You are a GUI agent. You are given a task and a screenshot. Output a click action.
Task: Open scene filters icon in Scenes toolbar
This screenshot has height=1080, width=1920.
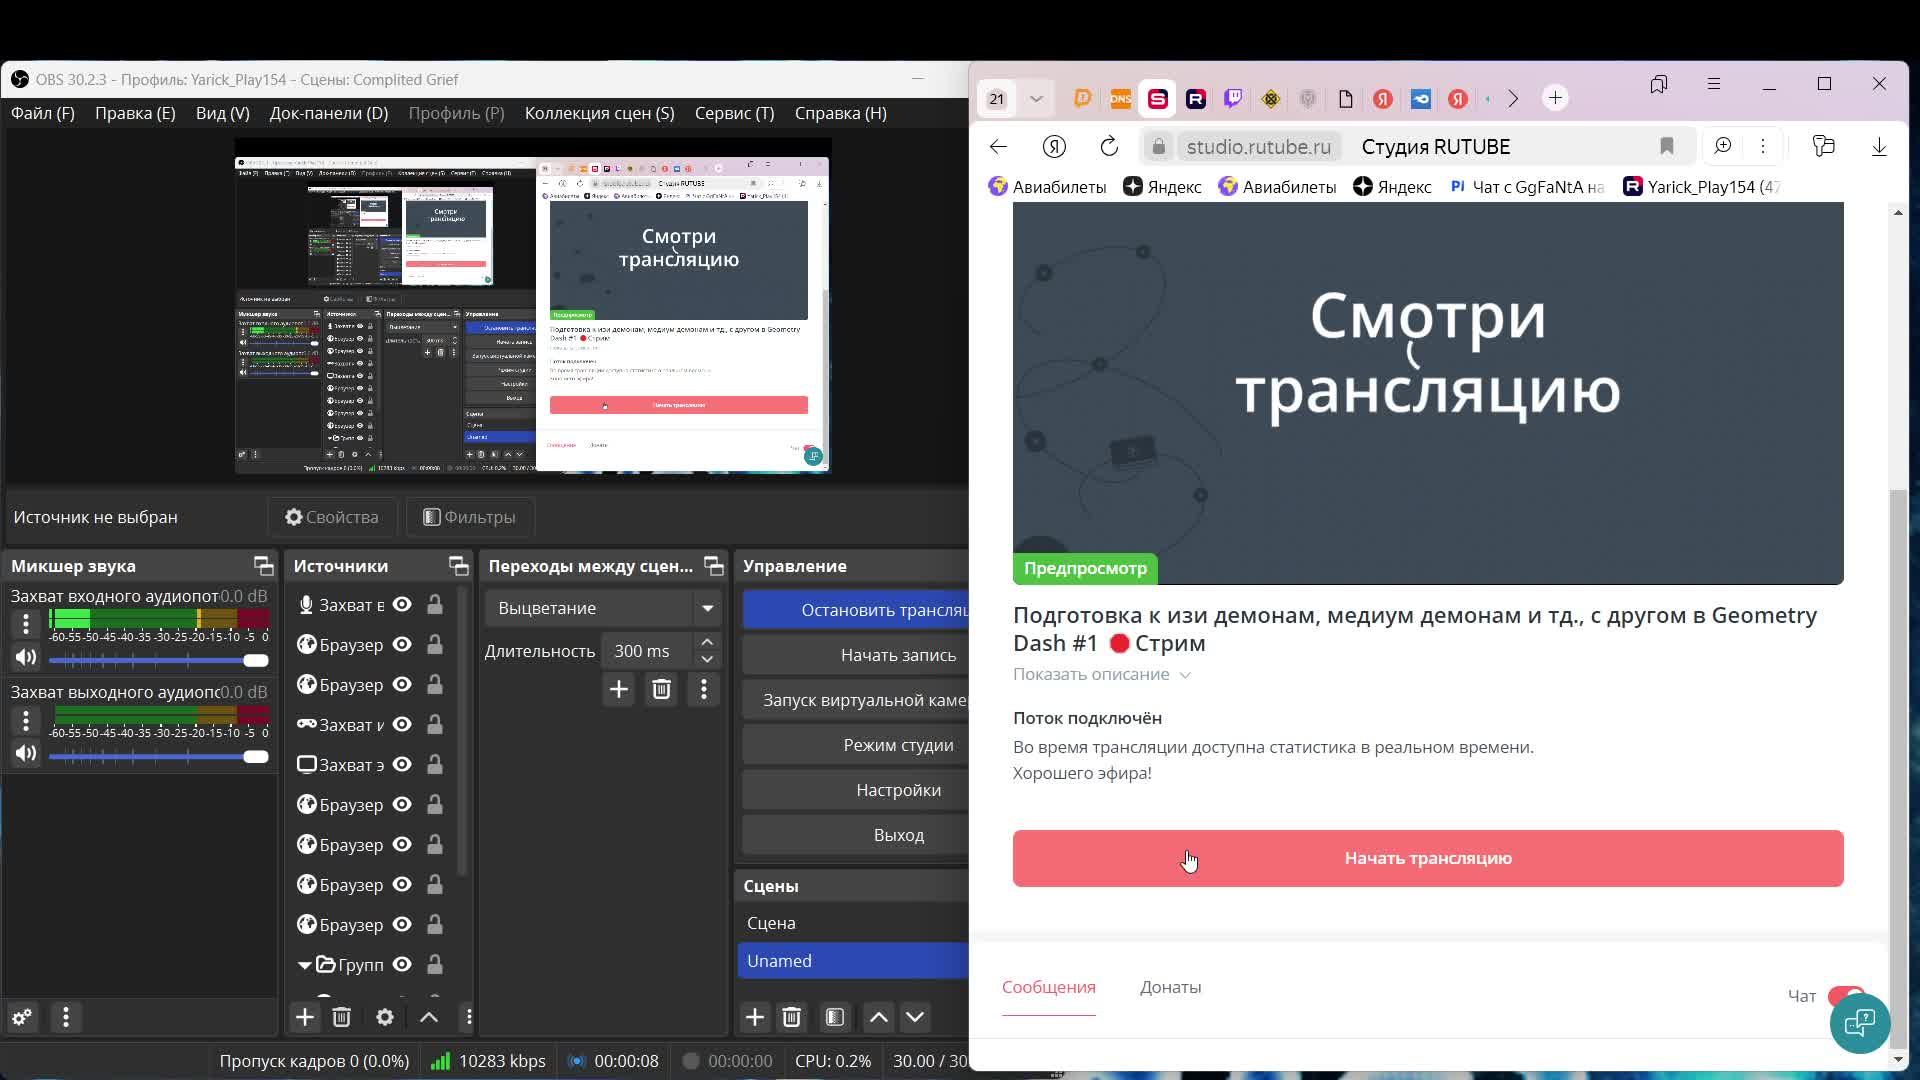[835, 1017]
